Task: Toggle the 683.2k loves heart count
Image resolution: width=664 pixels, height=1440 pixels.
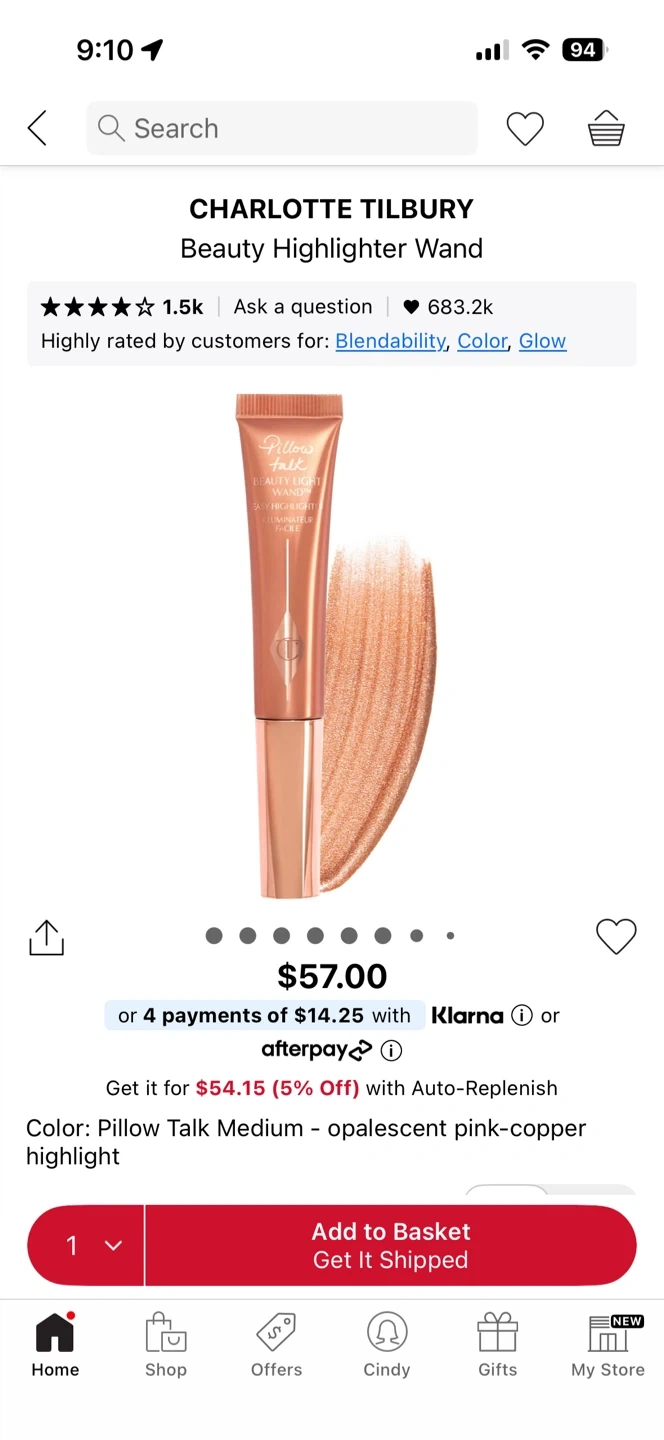Action: [x=447, y=307]
